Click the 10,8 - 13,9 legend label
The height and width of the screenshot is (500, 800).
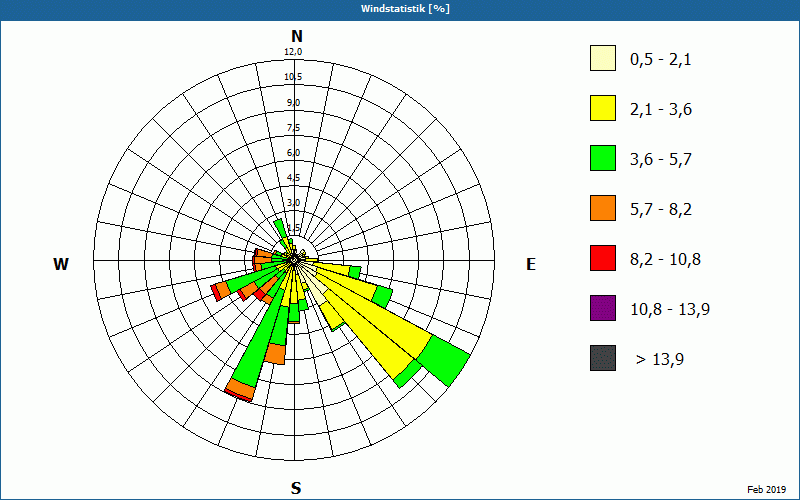coord(670,310)
